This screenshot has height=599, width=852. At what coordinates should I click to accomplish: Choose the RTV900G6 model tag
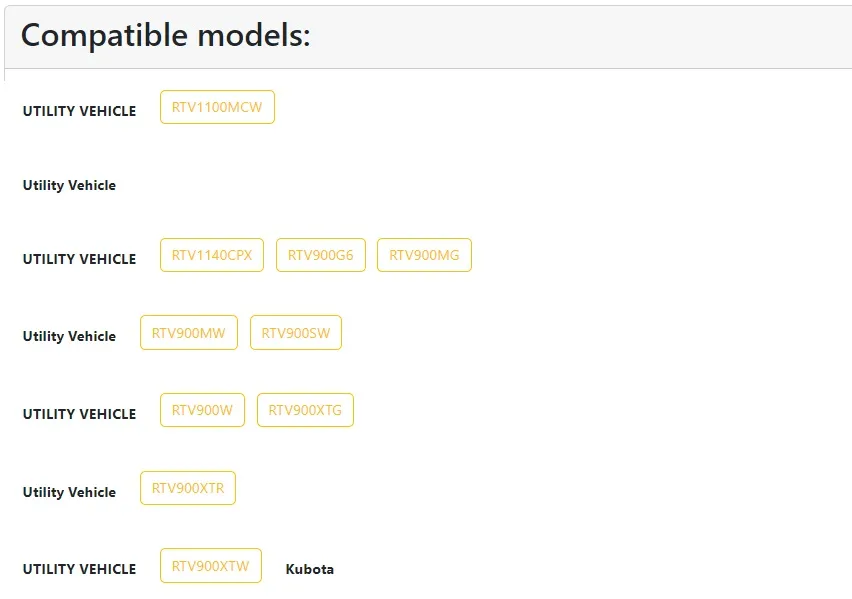coord(321,255)
